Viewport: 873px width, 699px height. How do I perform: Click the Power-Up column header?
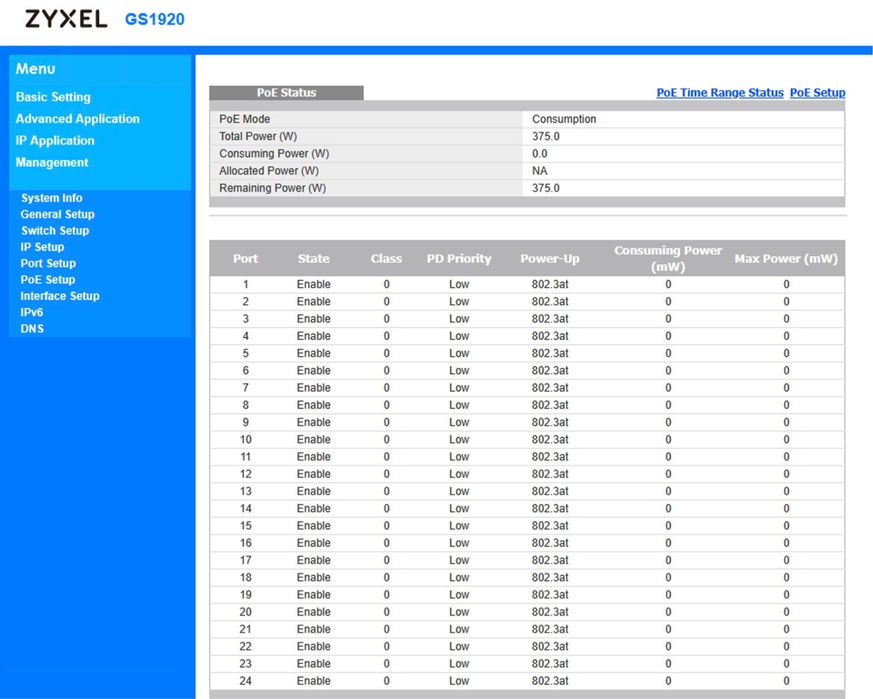click(550, 258)
